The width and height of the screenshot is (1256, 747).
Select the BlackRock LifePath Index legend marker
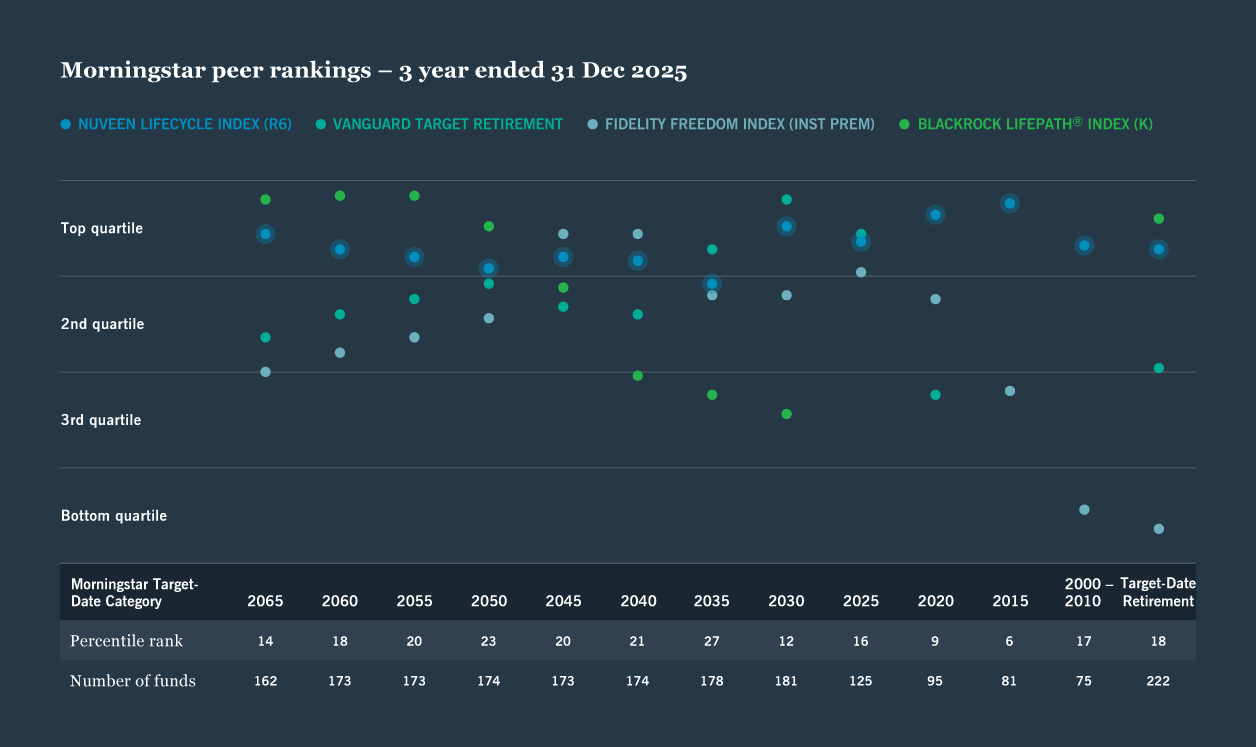904,124
